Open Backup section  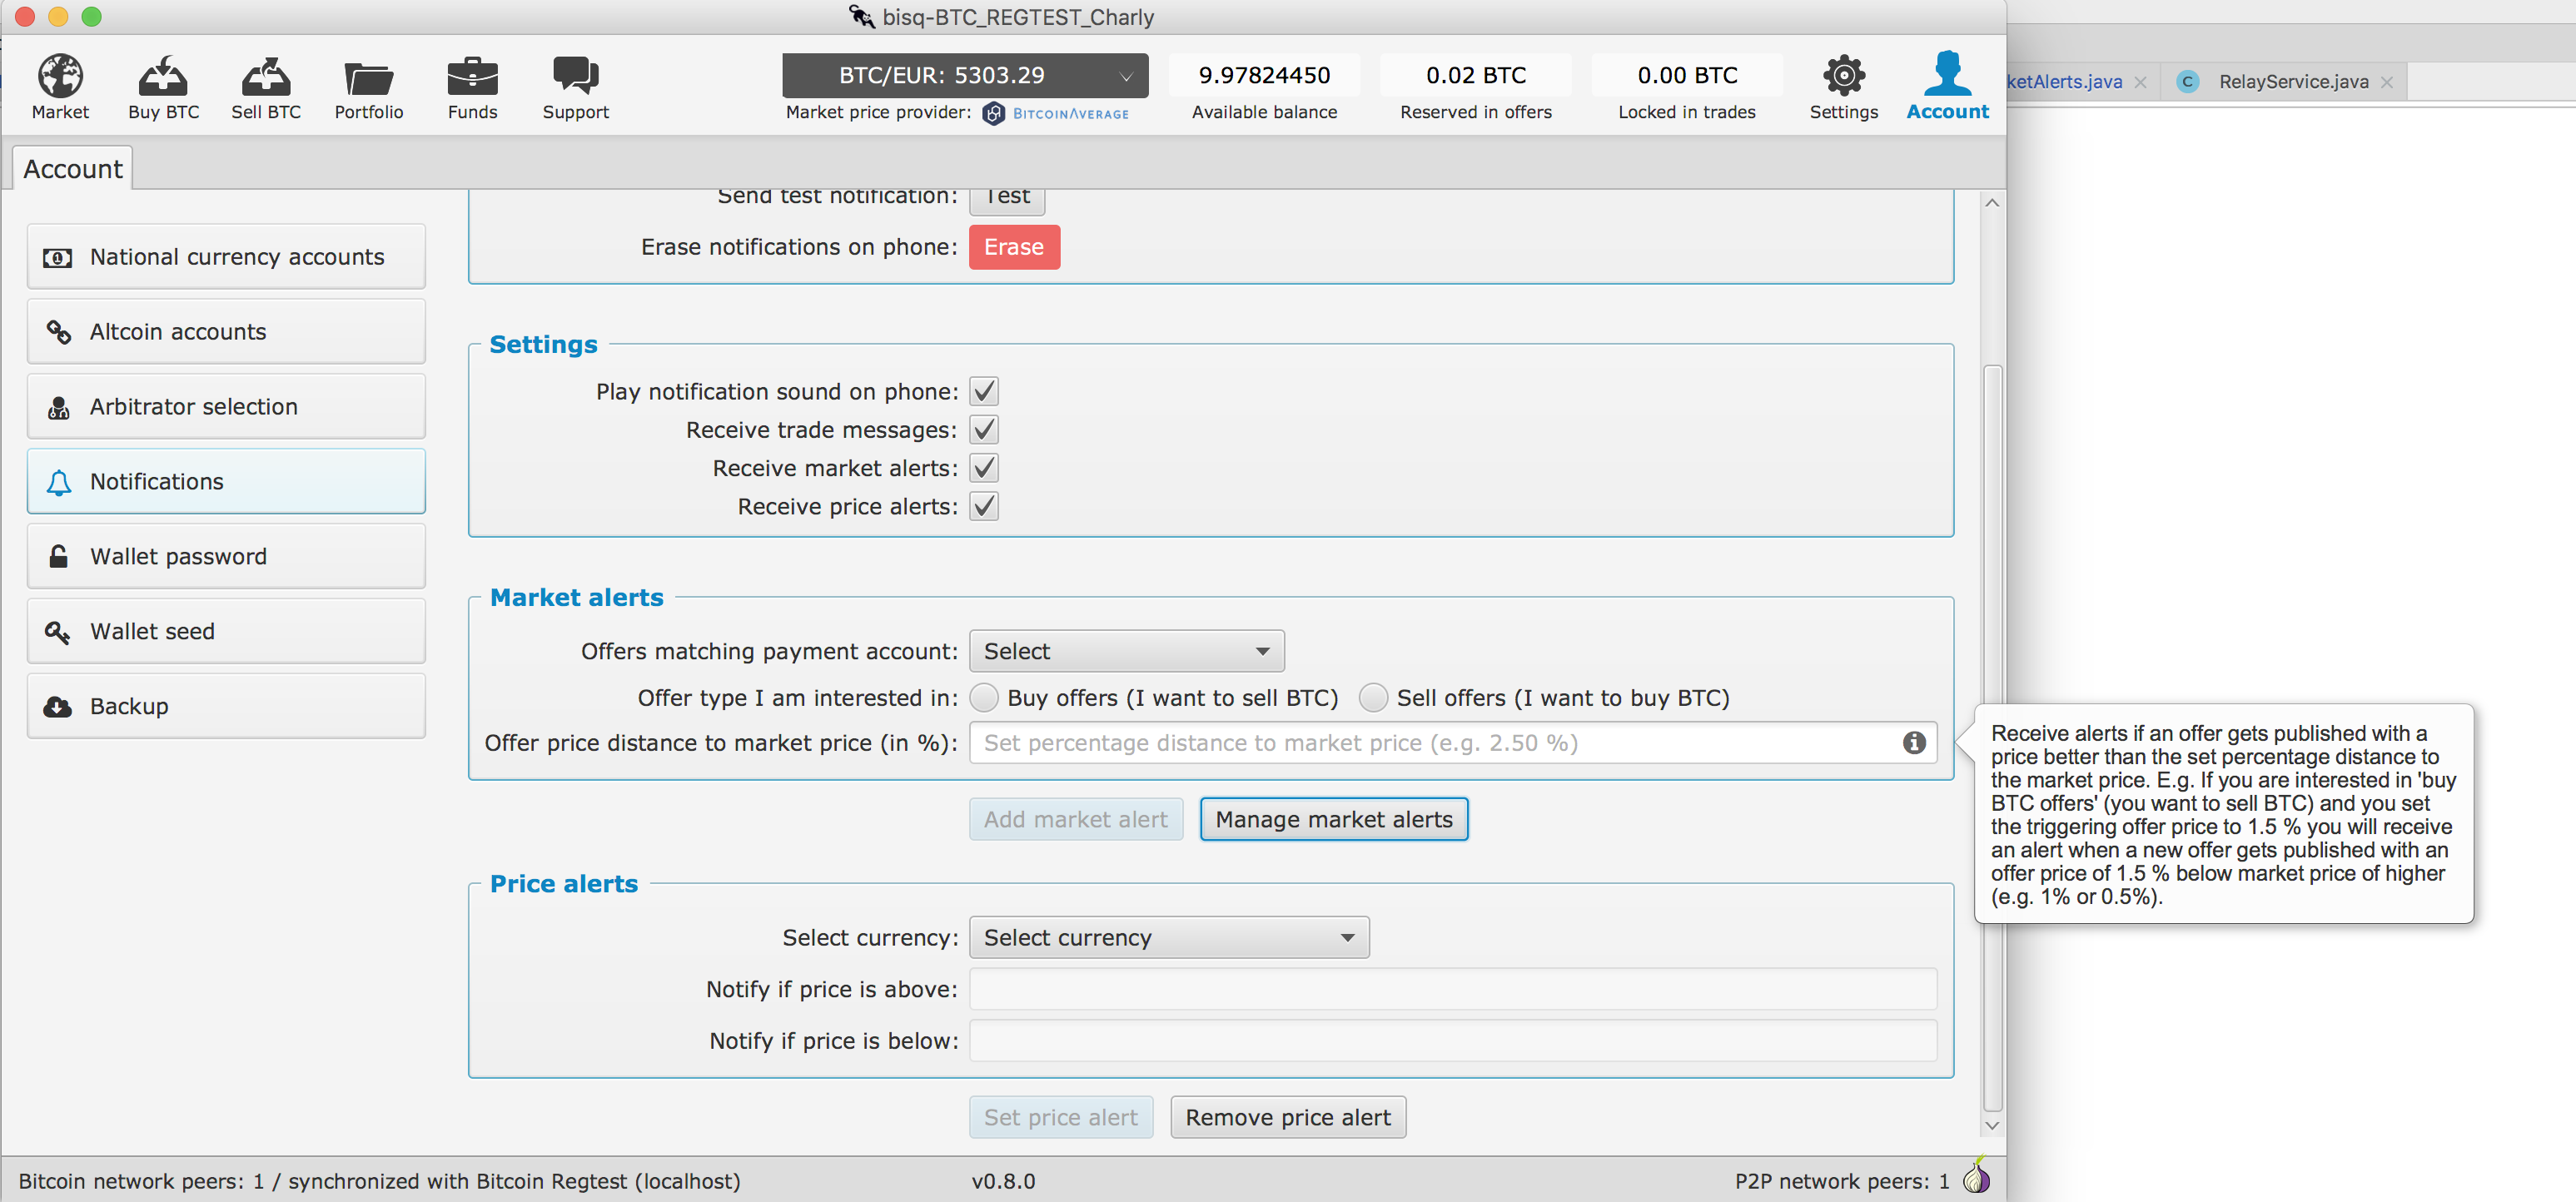[226, 706]
